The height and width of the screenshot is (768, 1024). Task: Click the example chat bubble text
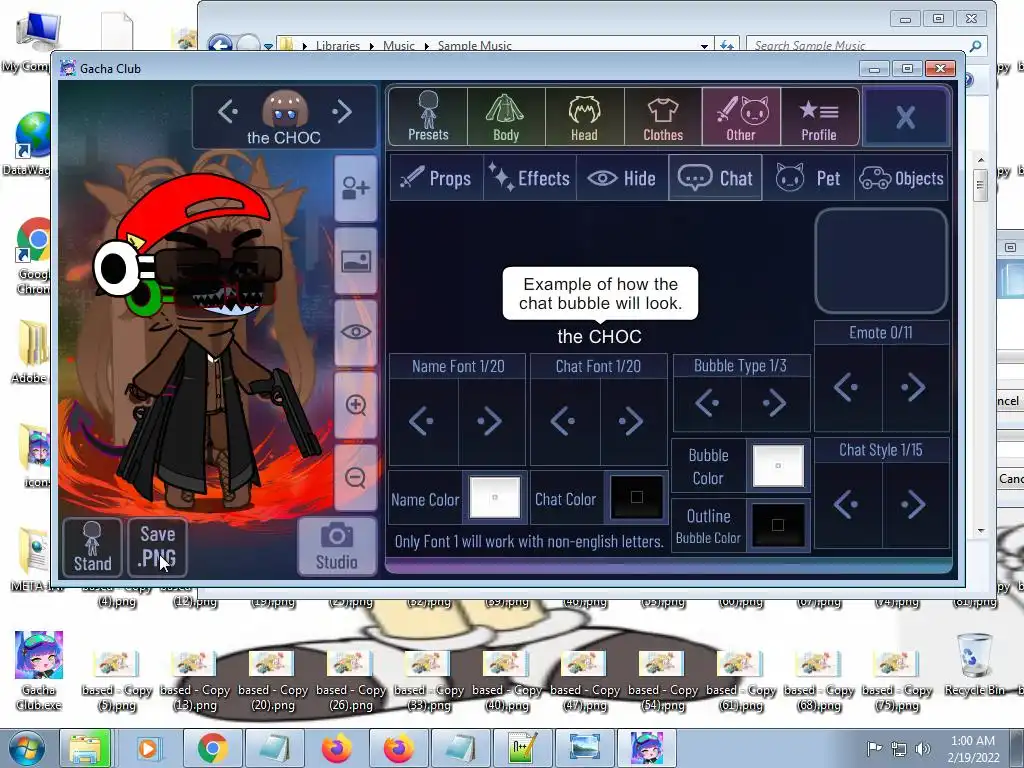(600, 293)
